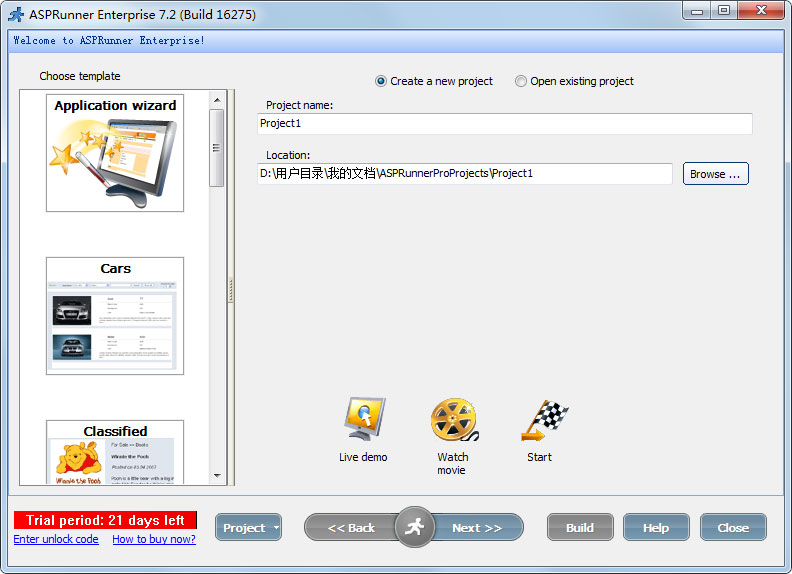Screen dimensions: 792x574
Task: Open the Watch movie film reel icon
Action: point(453,420)
